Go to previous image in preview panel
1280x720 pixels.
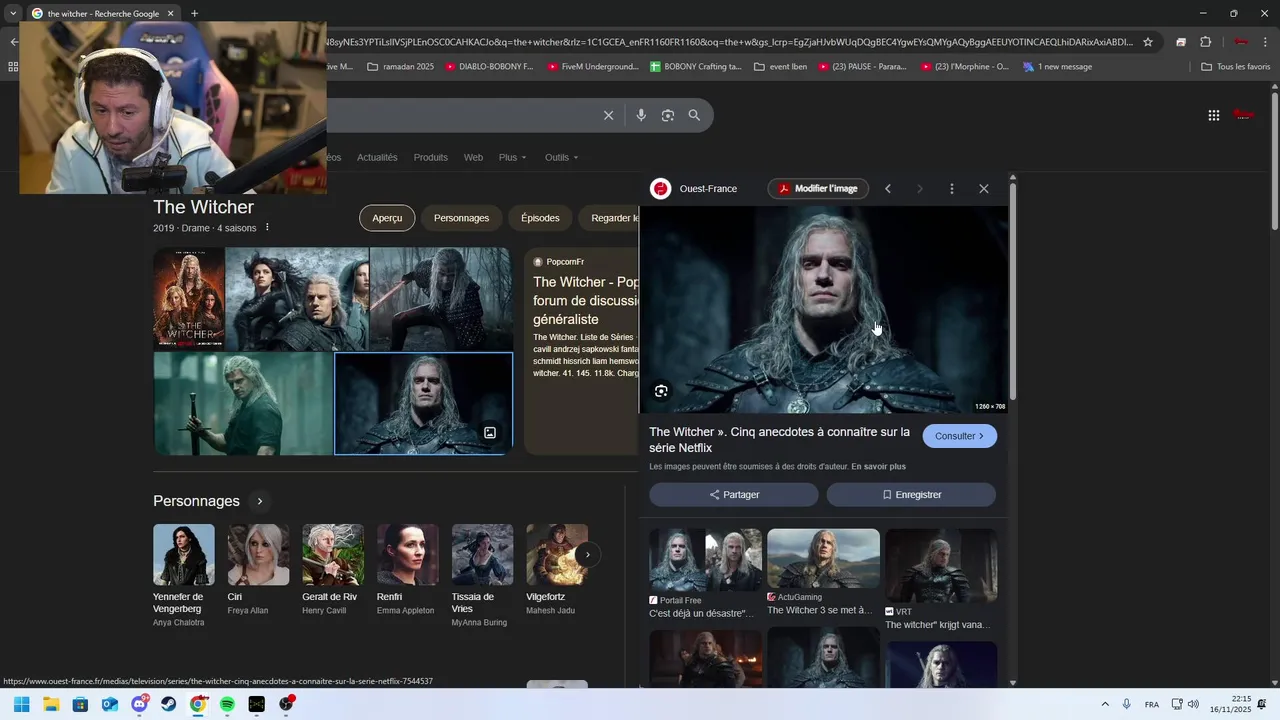coord(887,188)
